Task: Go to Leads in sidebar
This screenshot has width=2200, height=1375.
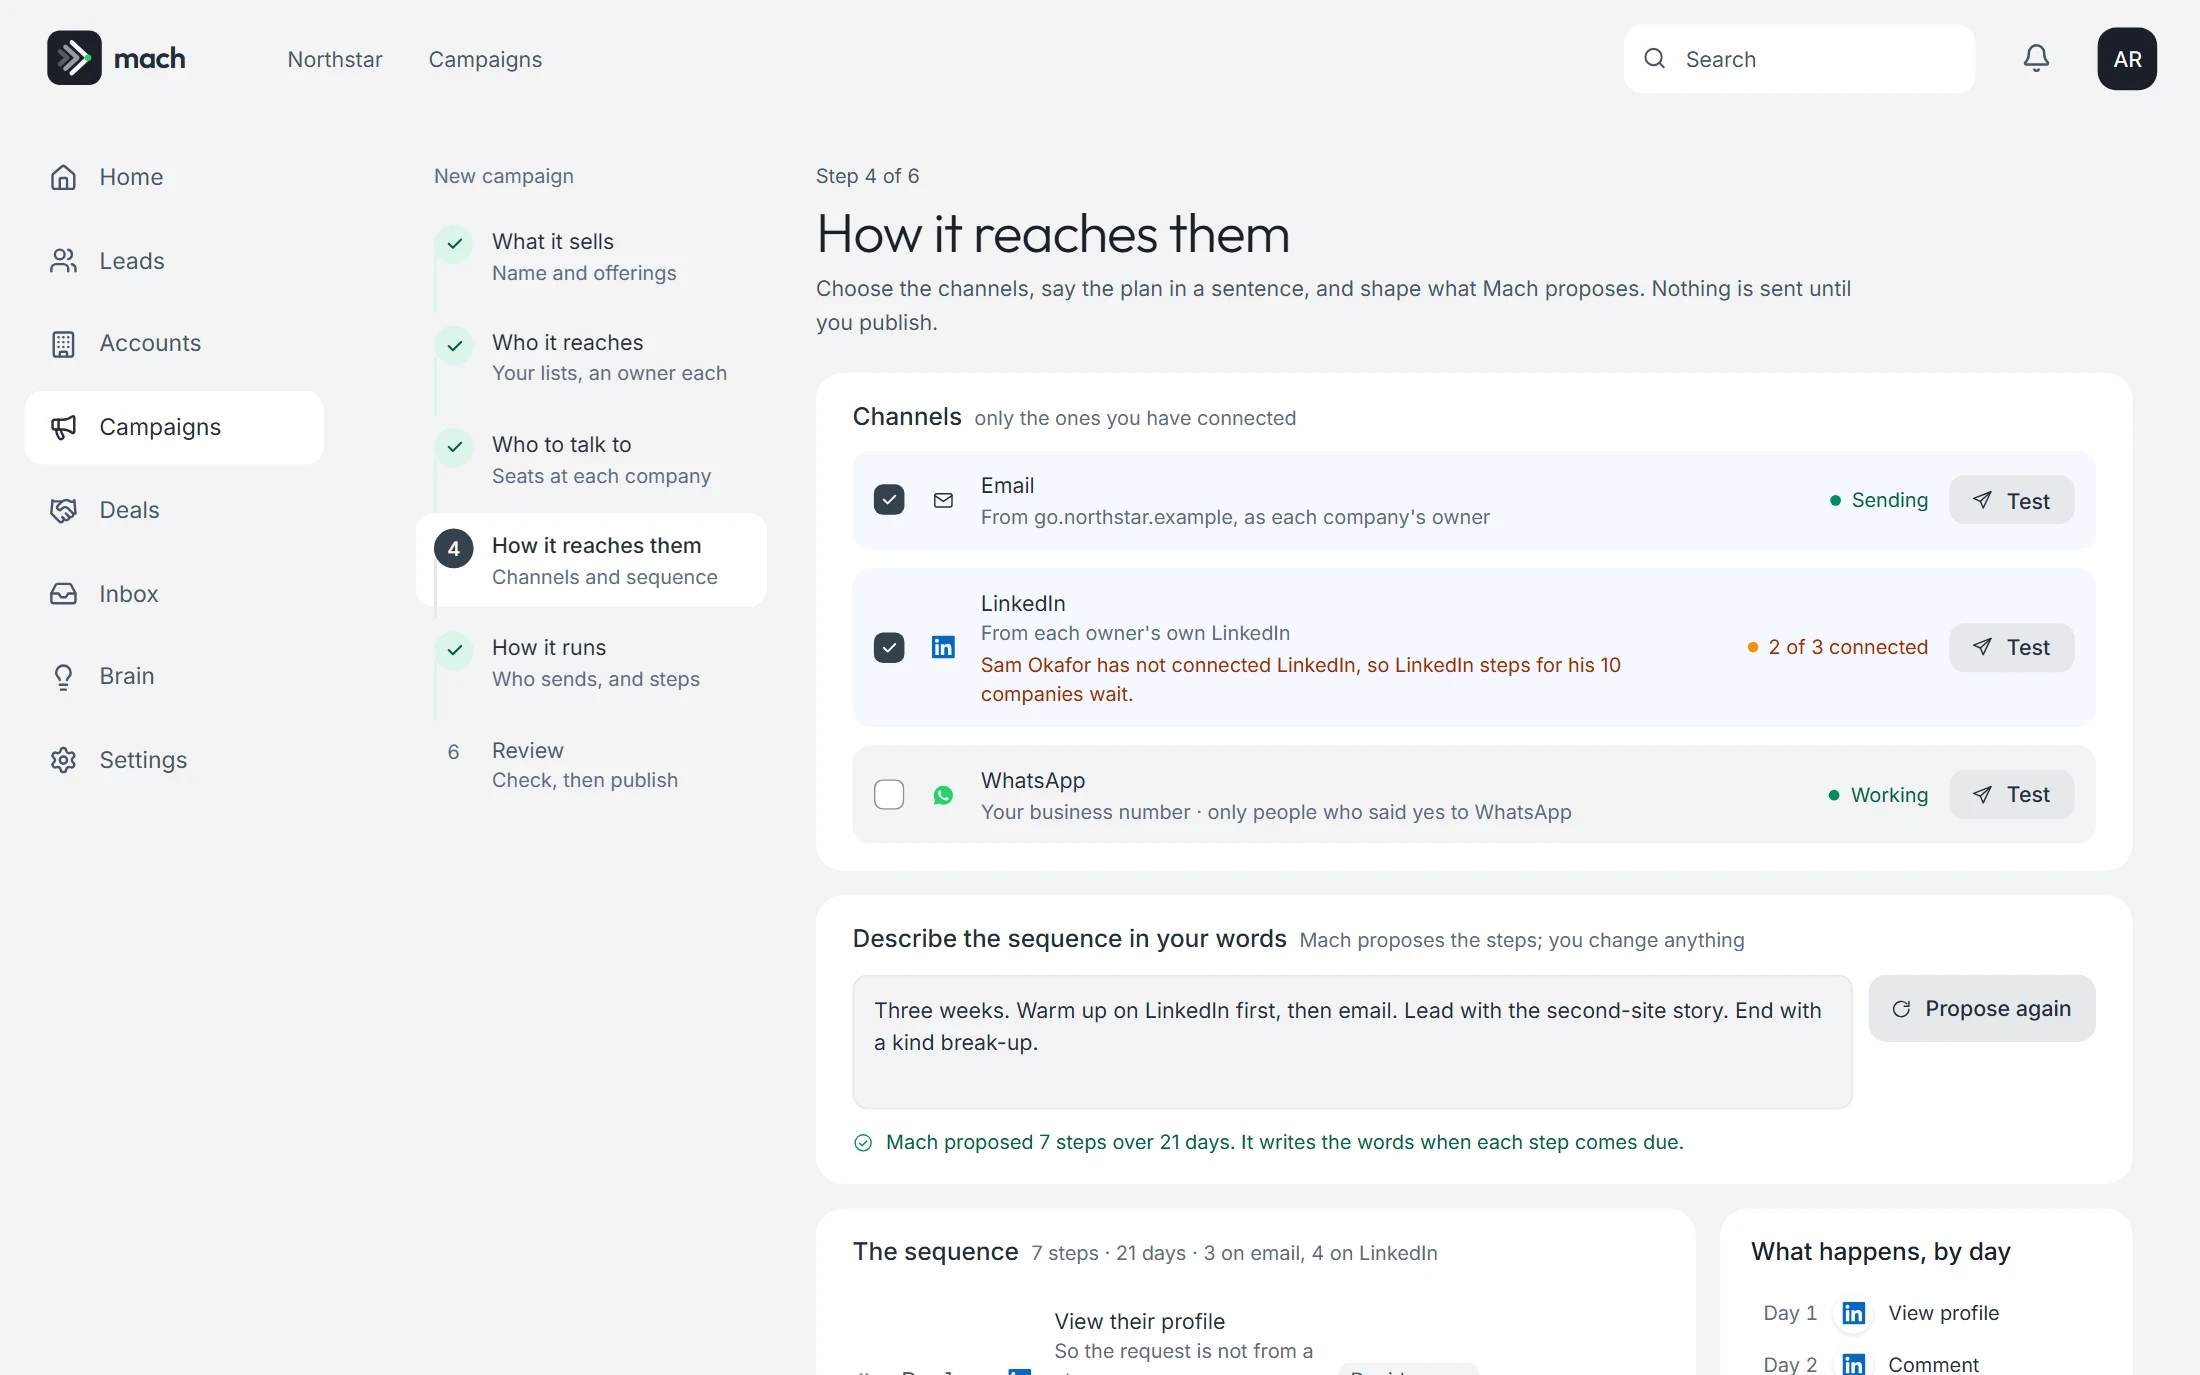Action: (x=174, y=261)
